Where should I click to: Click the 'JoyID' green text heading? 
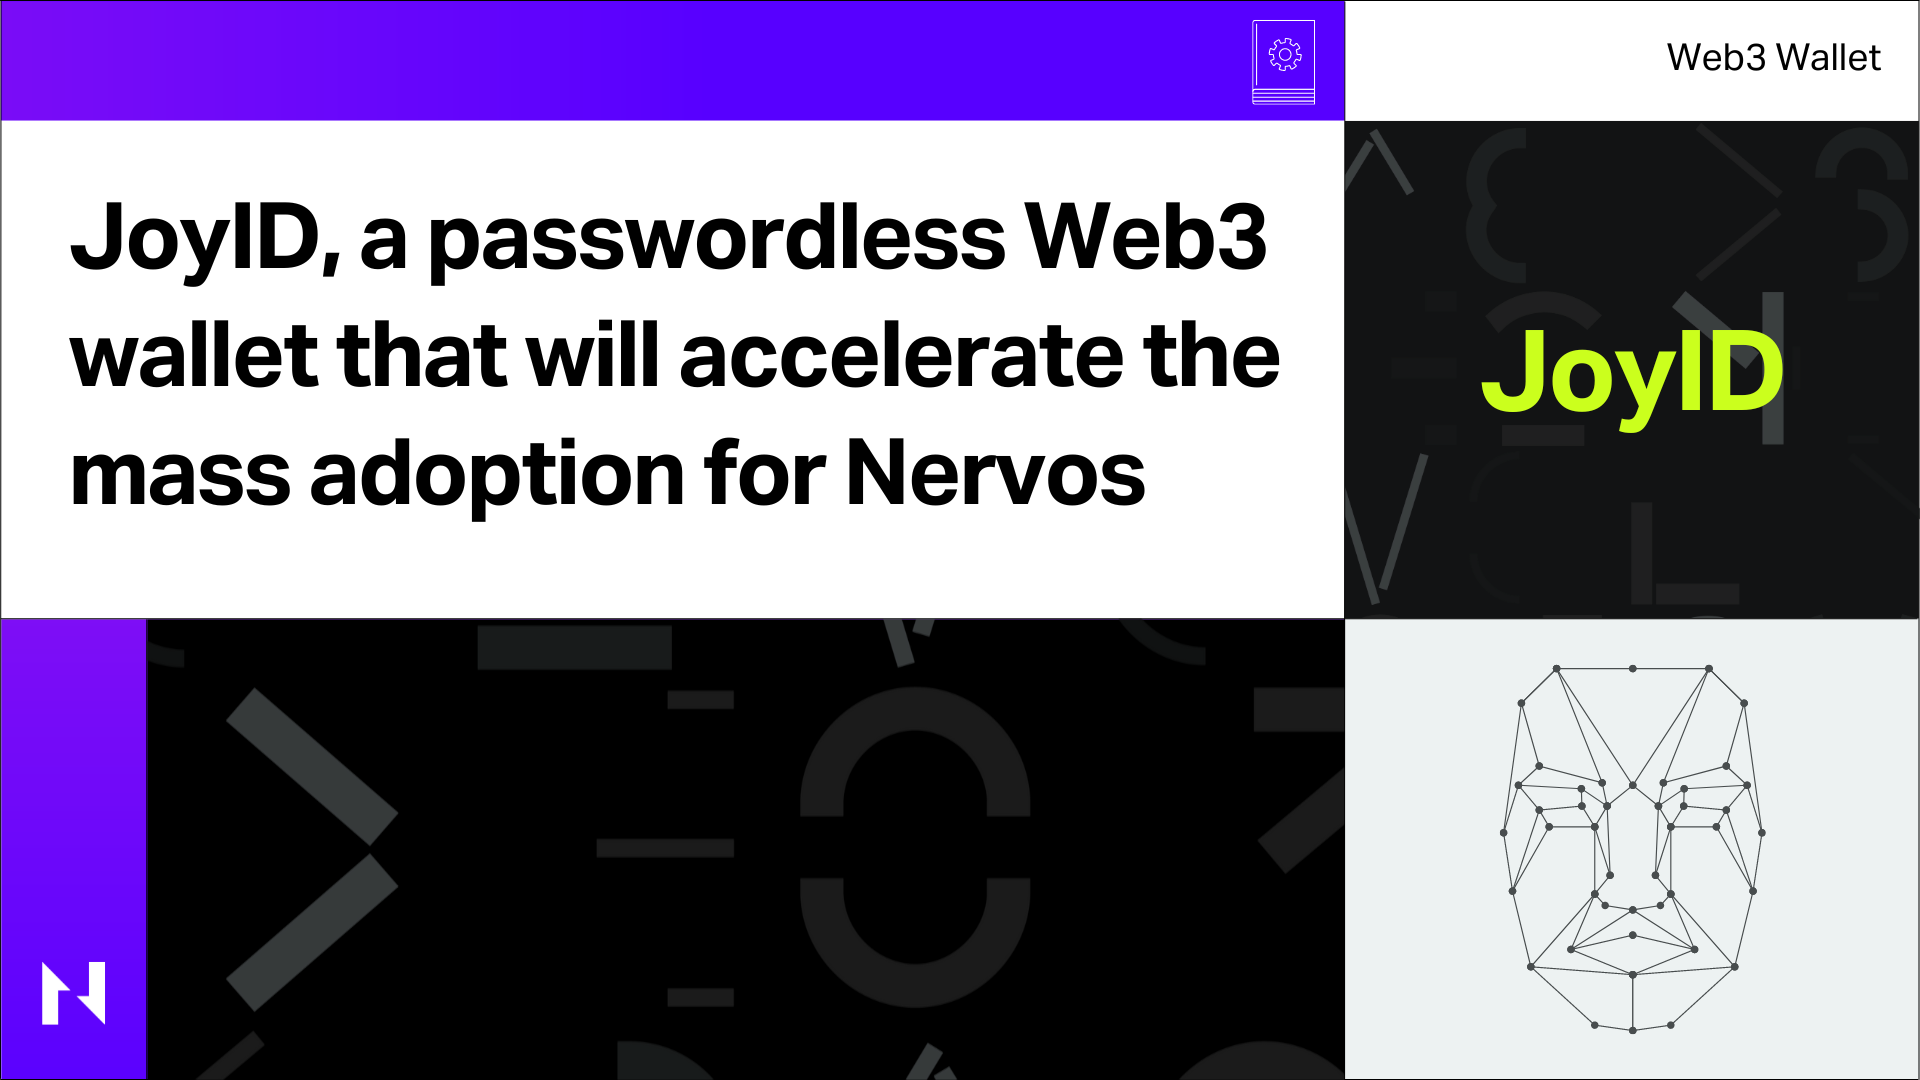[1631, 369]
